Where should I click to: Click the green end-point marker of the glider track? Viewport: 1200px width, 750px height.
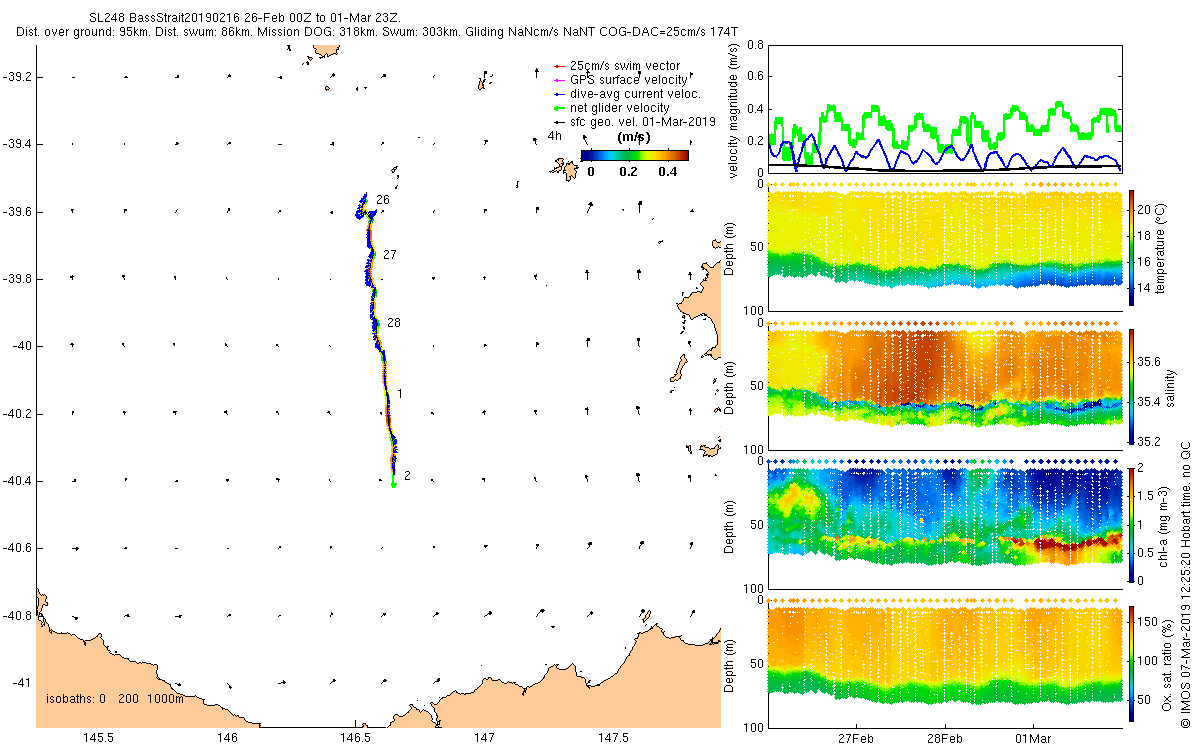click(394, 485)
